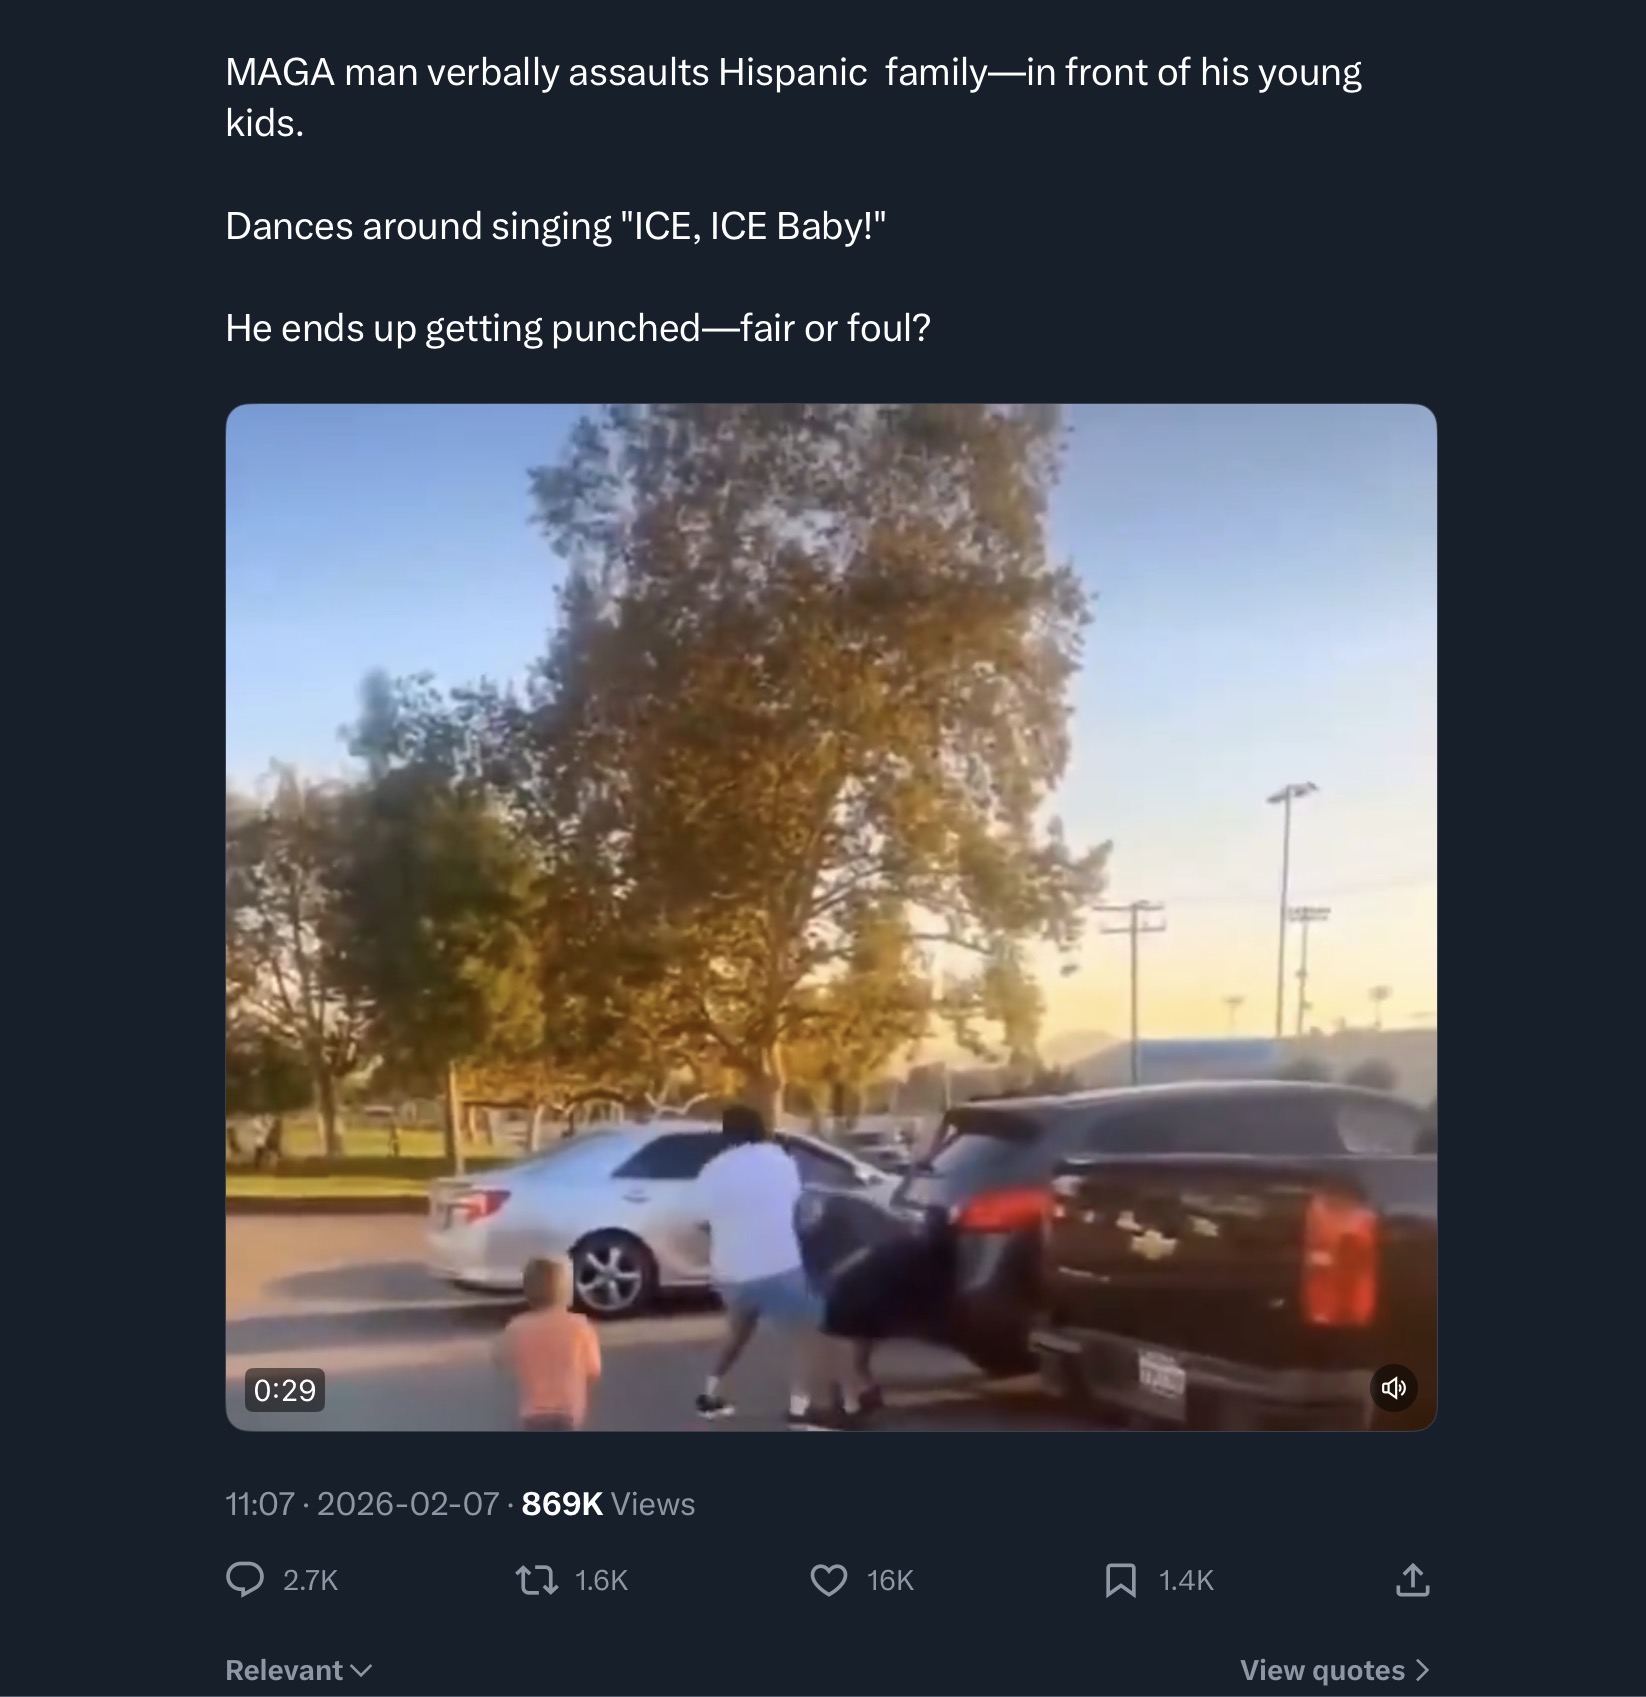This screenshot has height=1697, width=1646.
Task: Like the post with heart icon
Action: 828,1580
